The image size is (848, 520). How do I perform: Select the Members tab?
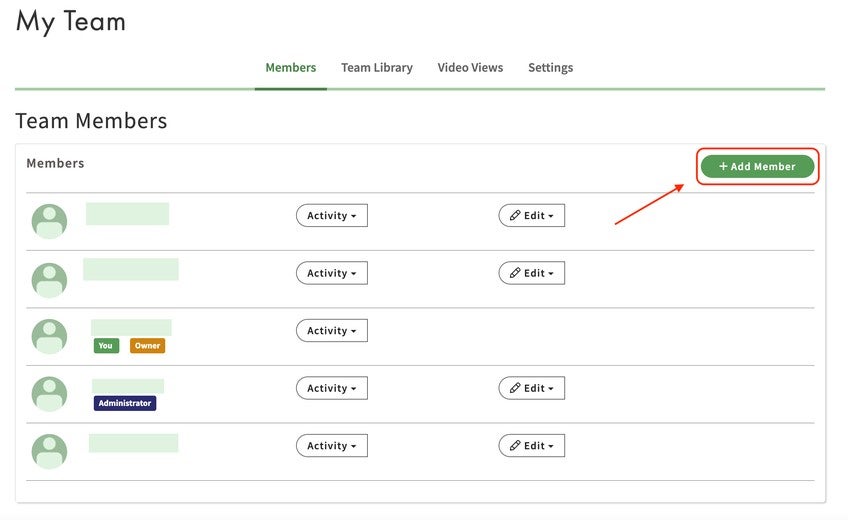(290, 68)
